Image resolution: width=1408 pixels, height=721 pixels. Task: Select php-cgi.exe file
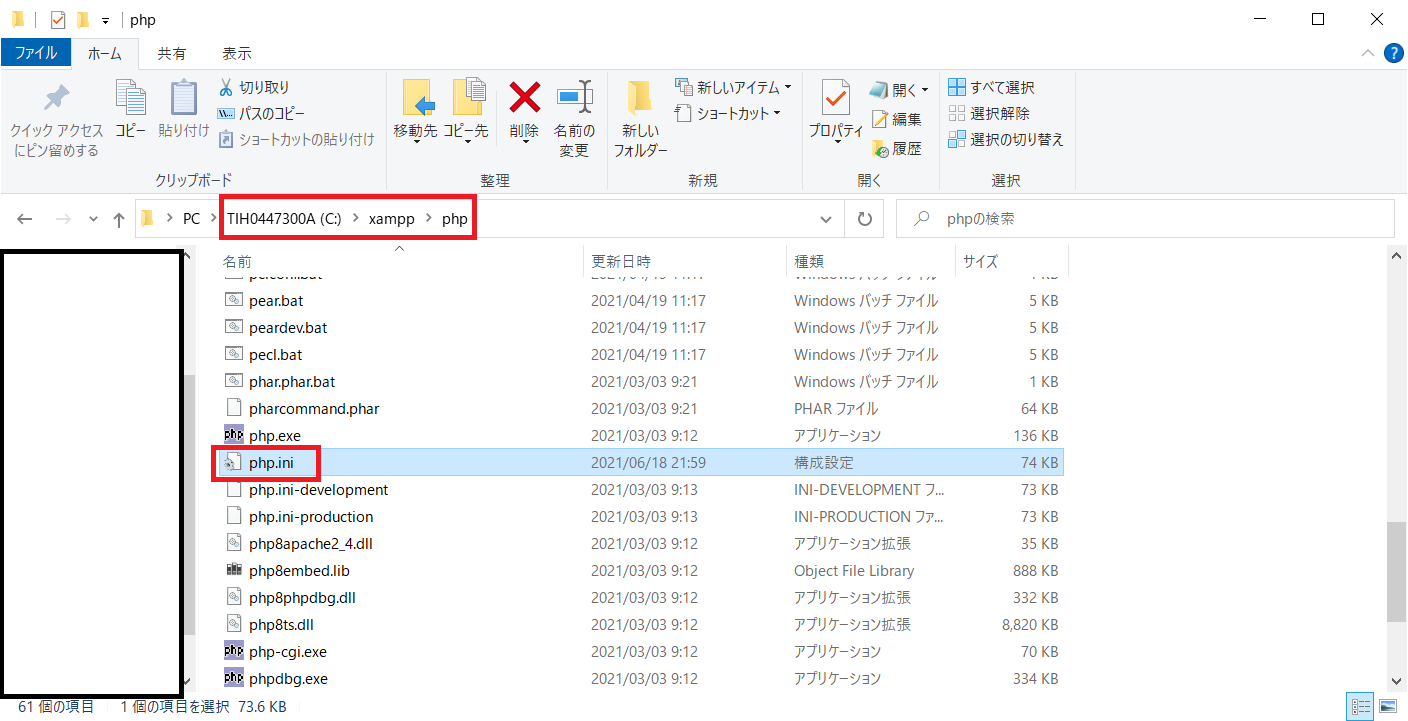pos(640,651)
